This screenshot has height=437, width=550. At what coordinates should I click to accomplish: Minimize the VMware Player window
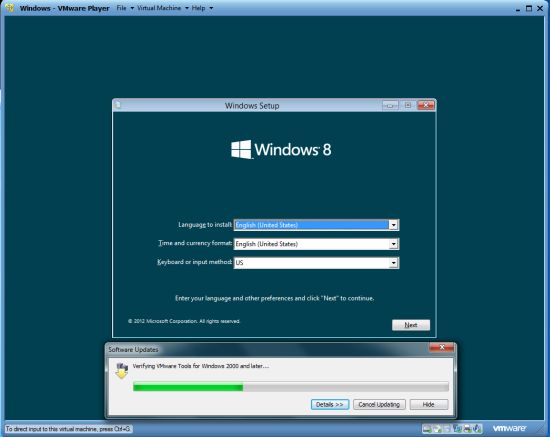[518, 9]
